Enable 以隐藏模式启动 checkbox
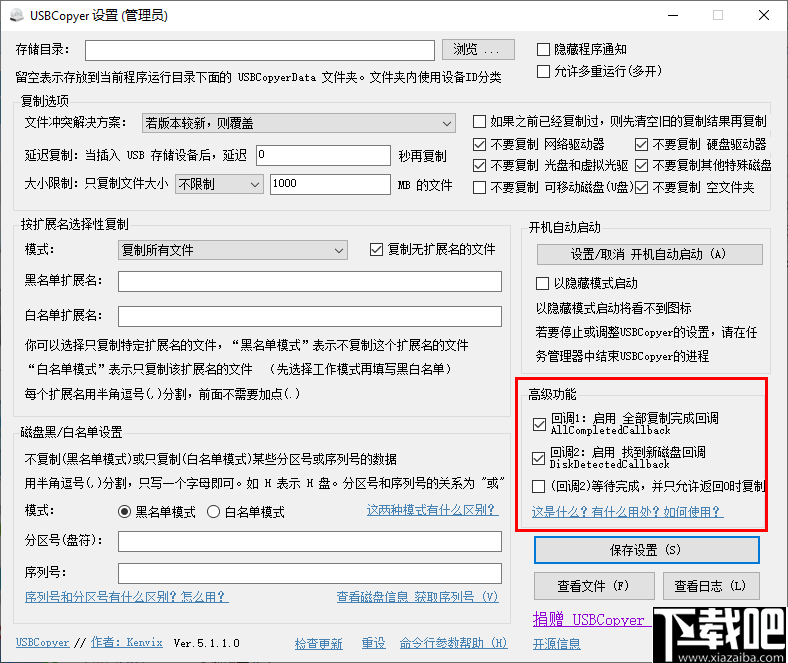 [542, 283]
